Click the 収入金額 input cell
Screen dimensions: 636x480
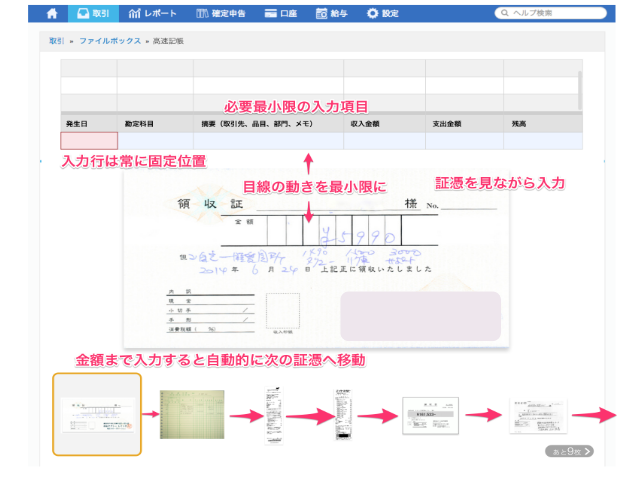(384, 141)
